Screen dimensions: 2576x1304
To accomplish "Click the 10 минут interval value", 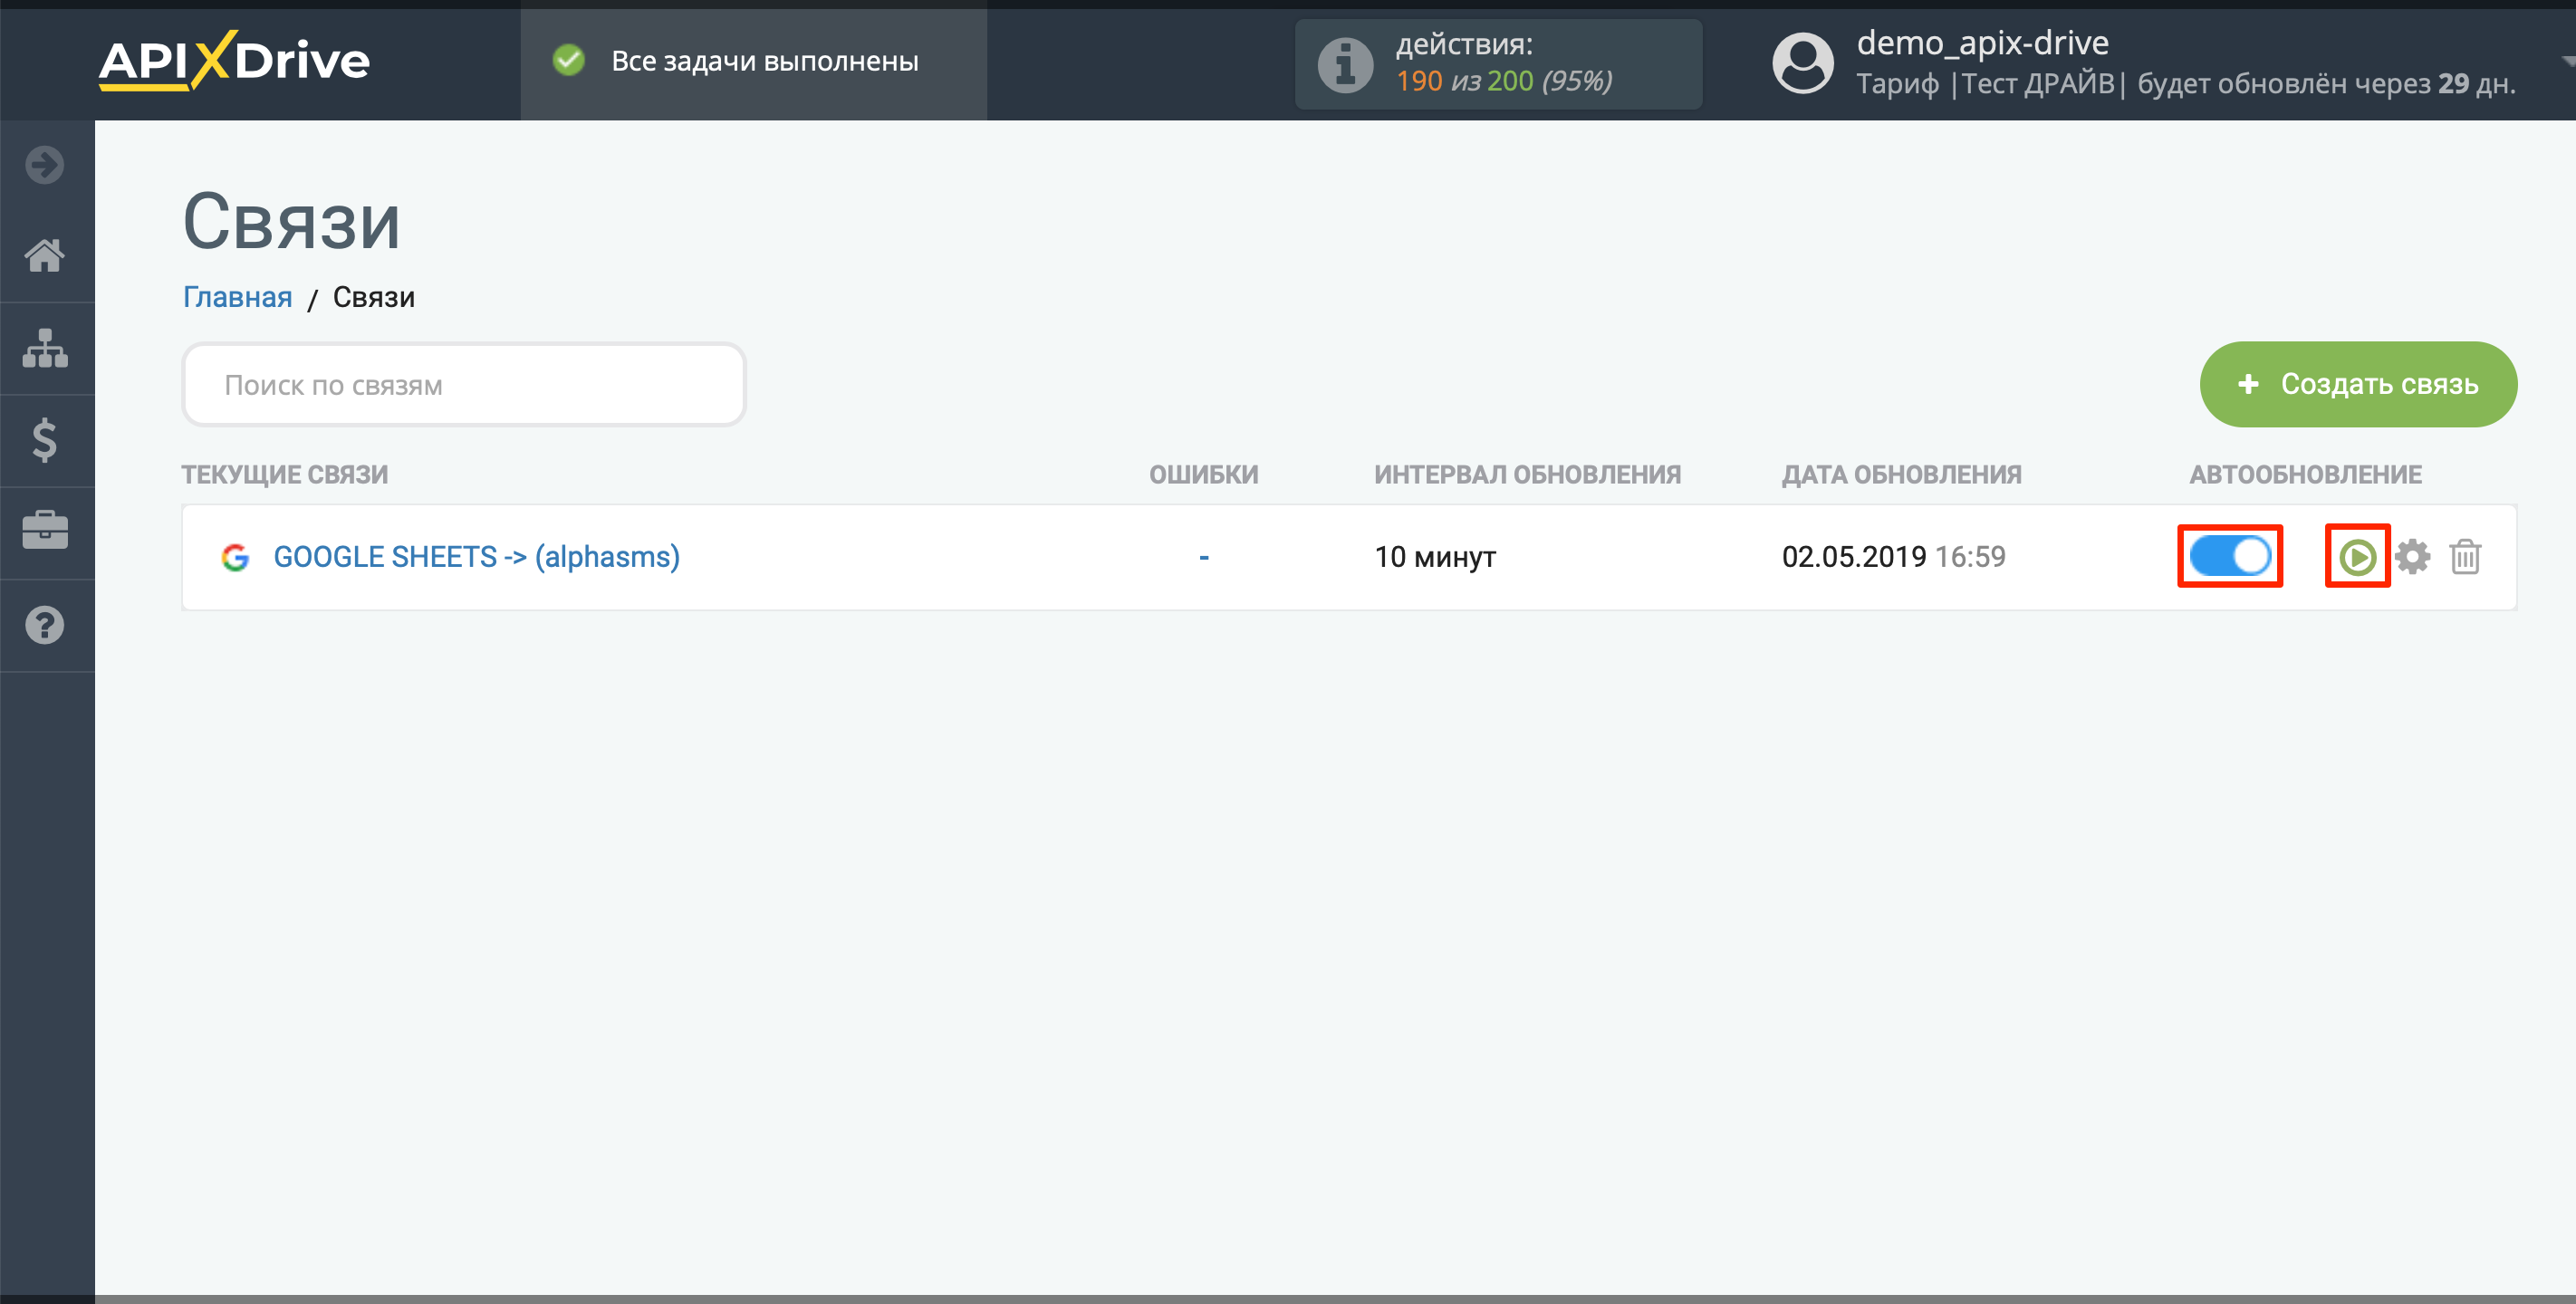I will tap(1435, 557).
